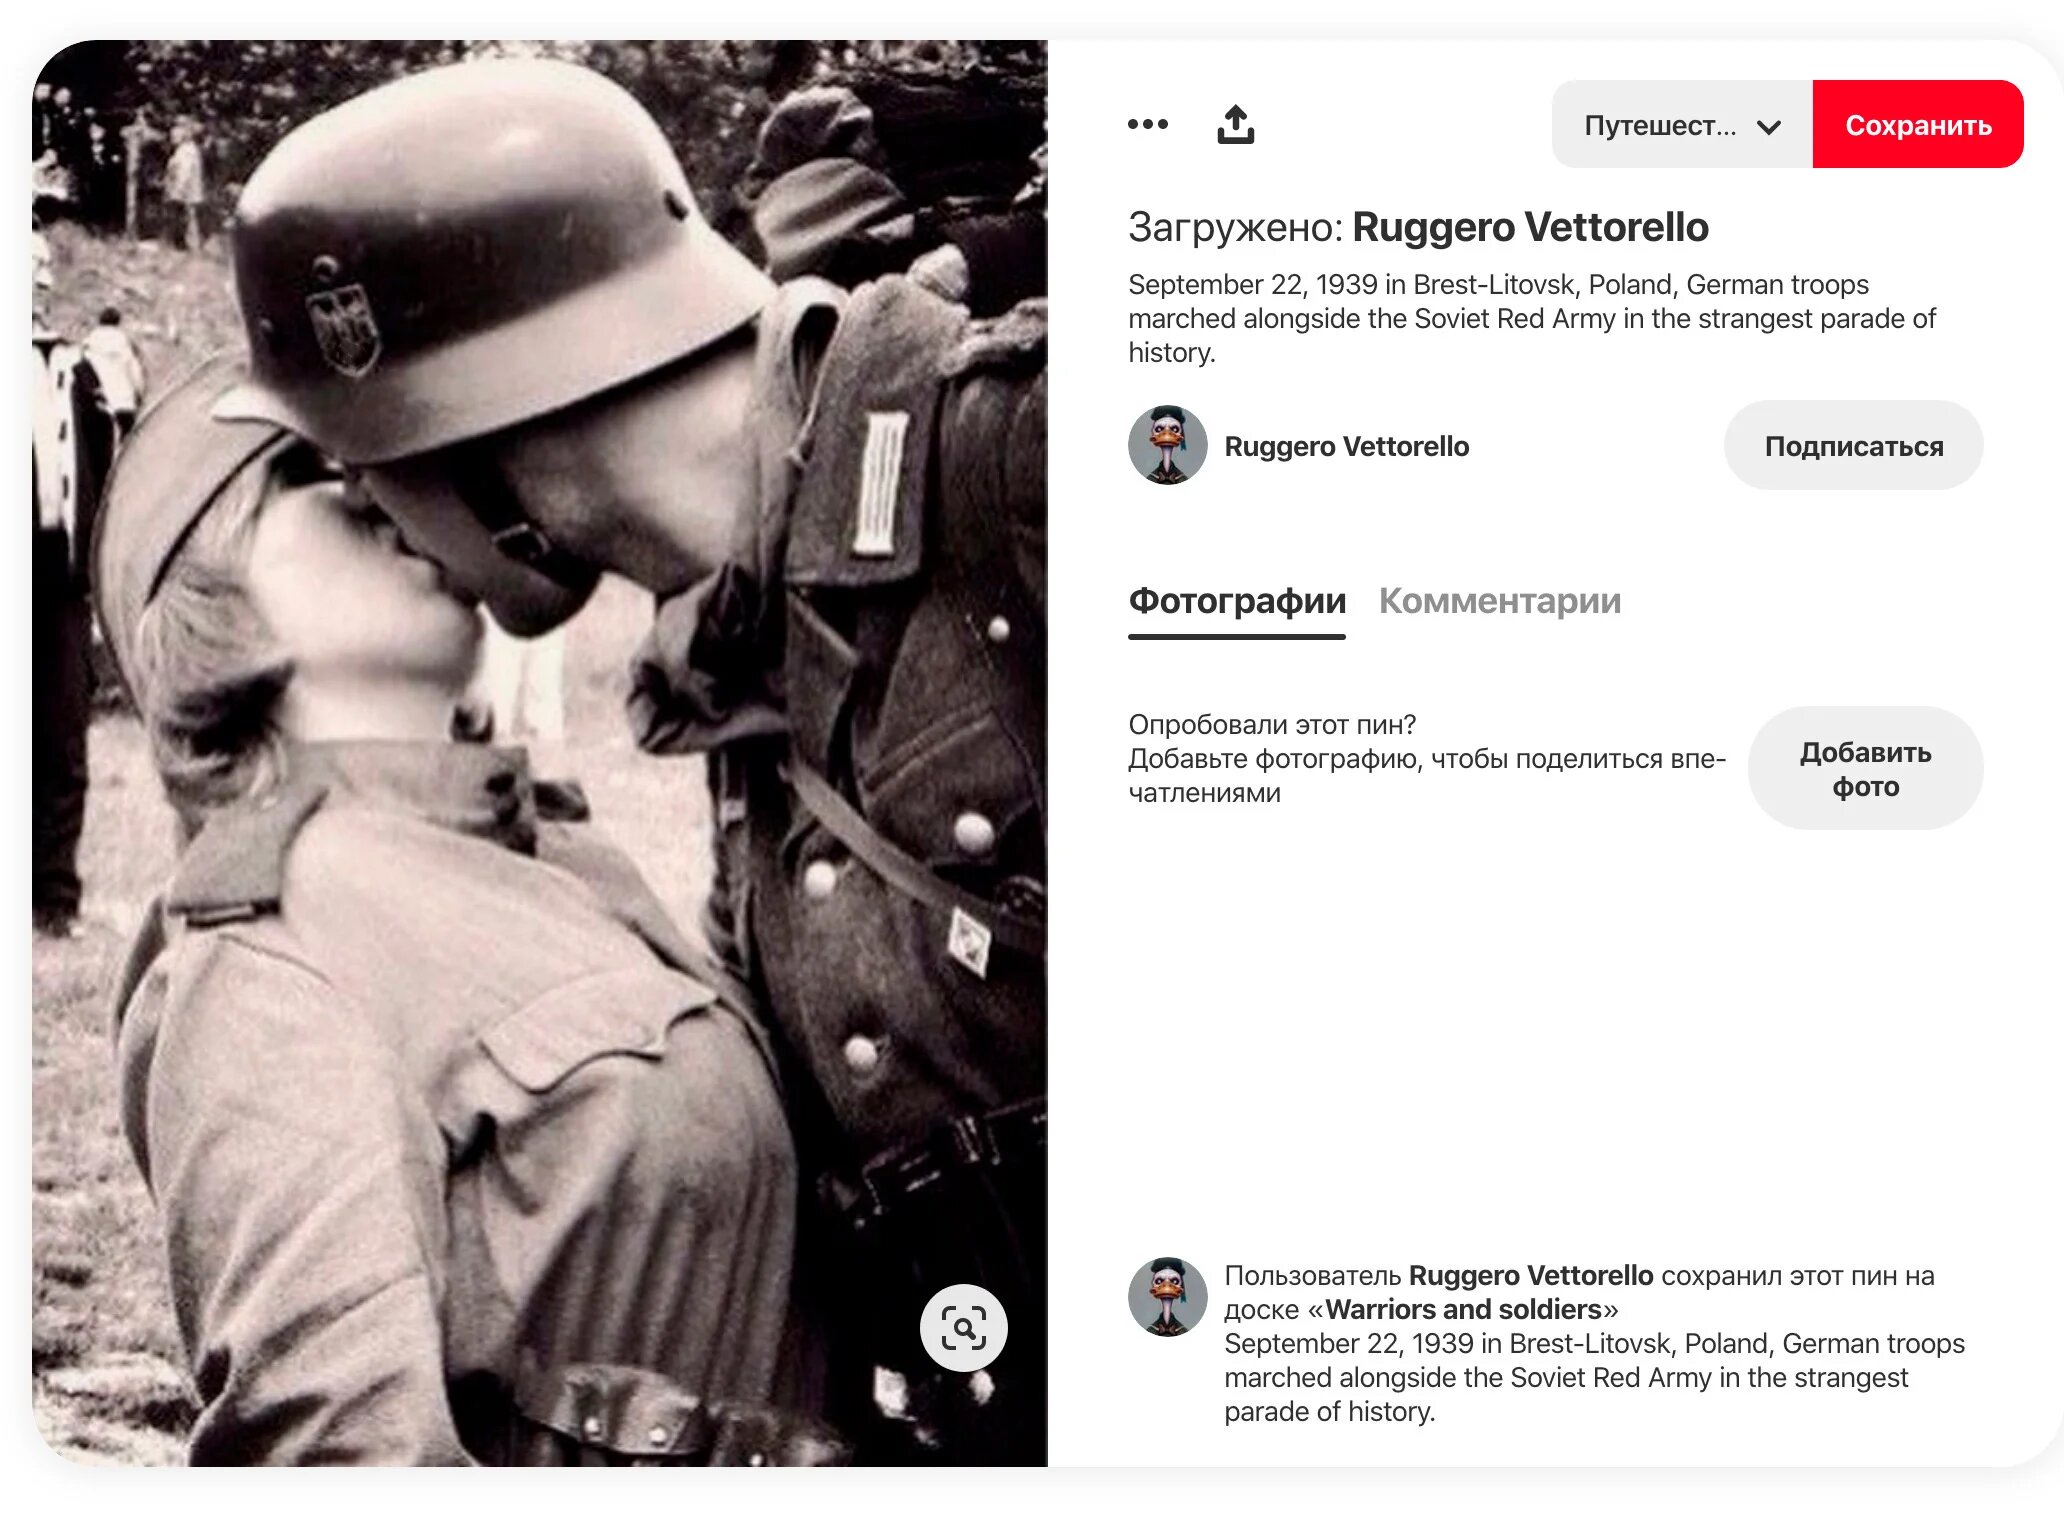2064x1530 pixels.
Task: Follow the uploader via Подписаться
Action: [1853, 446]
